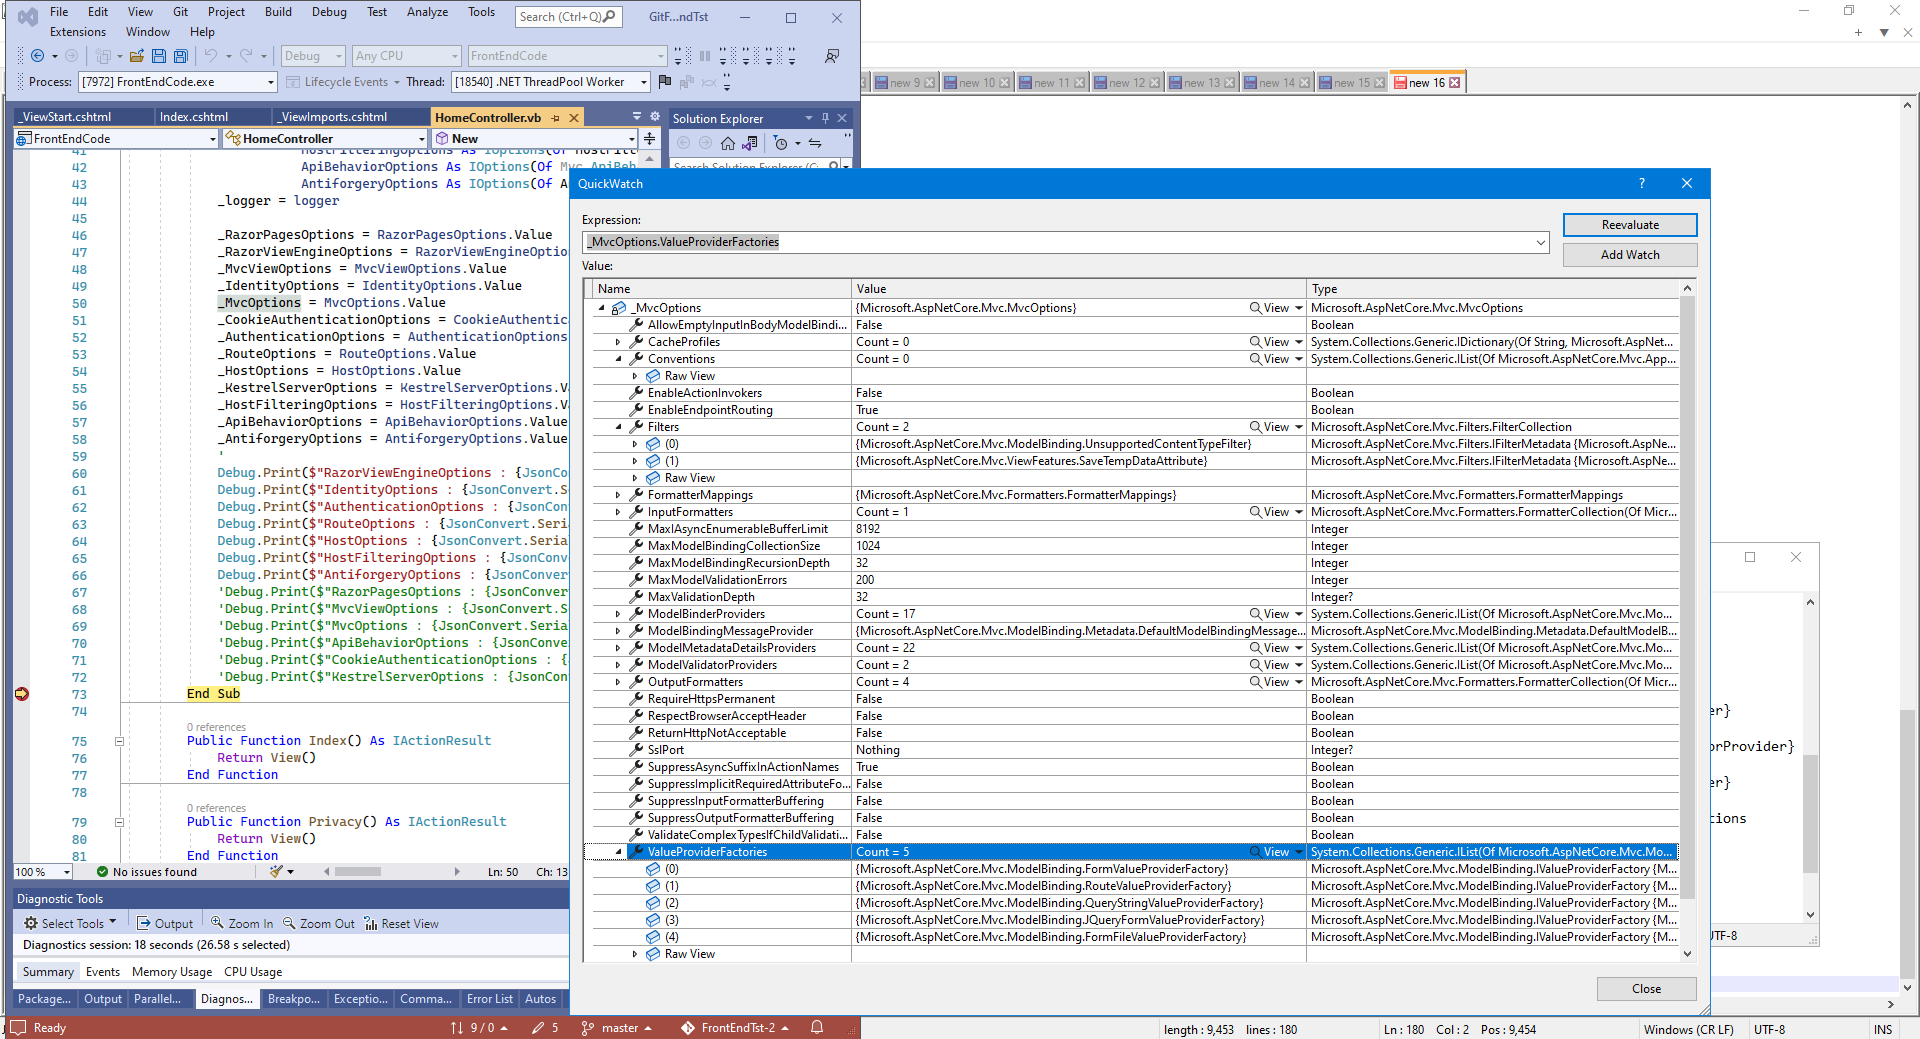This screenshot has width=1920, height=1039.
Task: Open the notifications bell in status bar
Action: [817, 1028]
